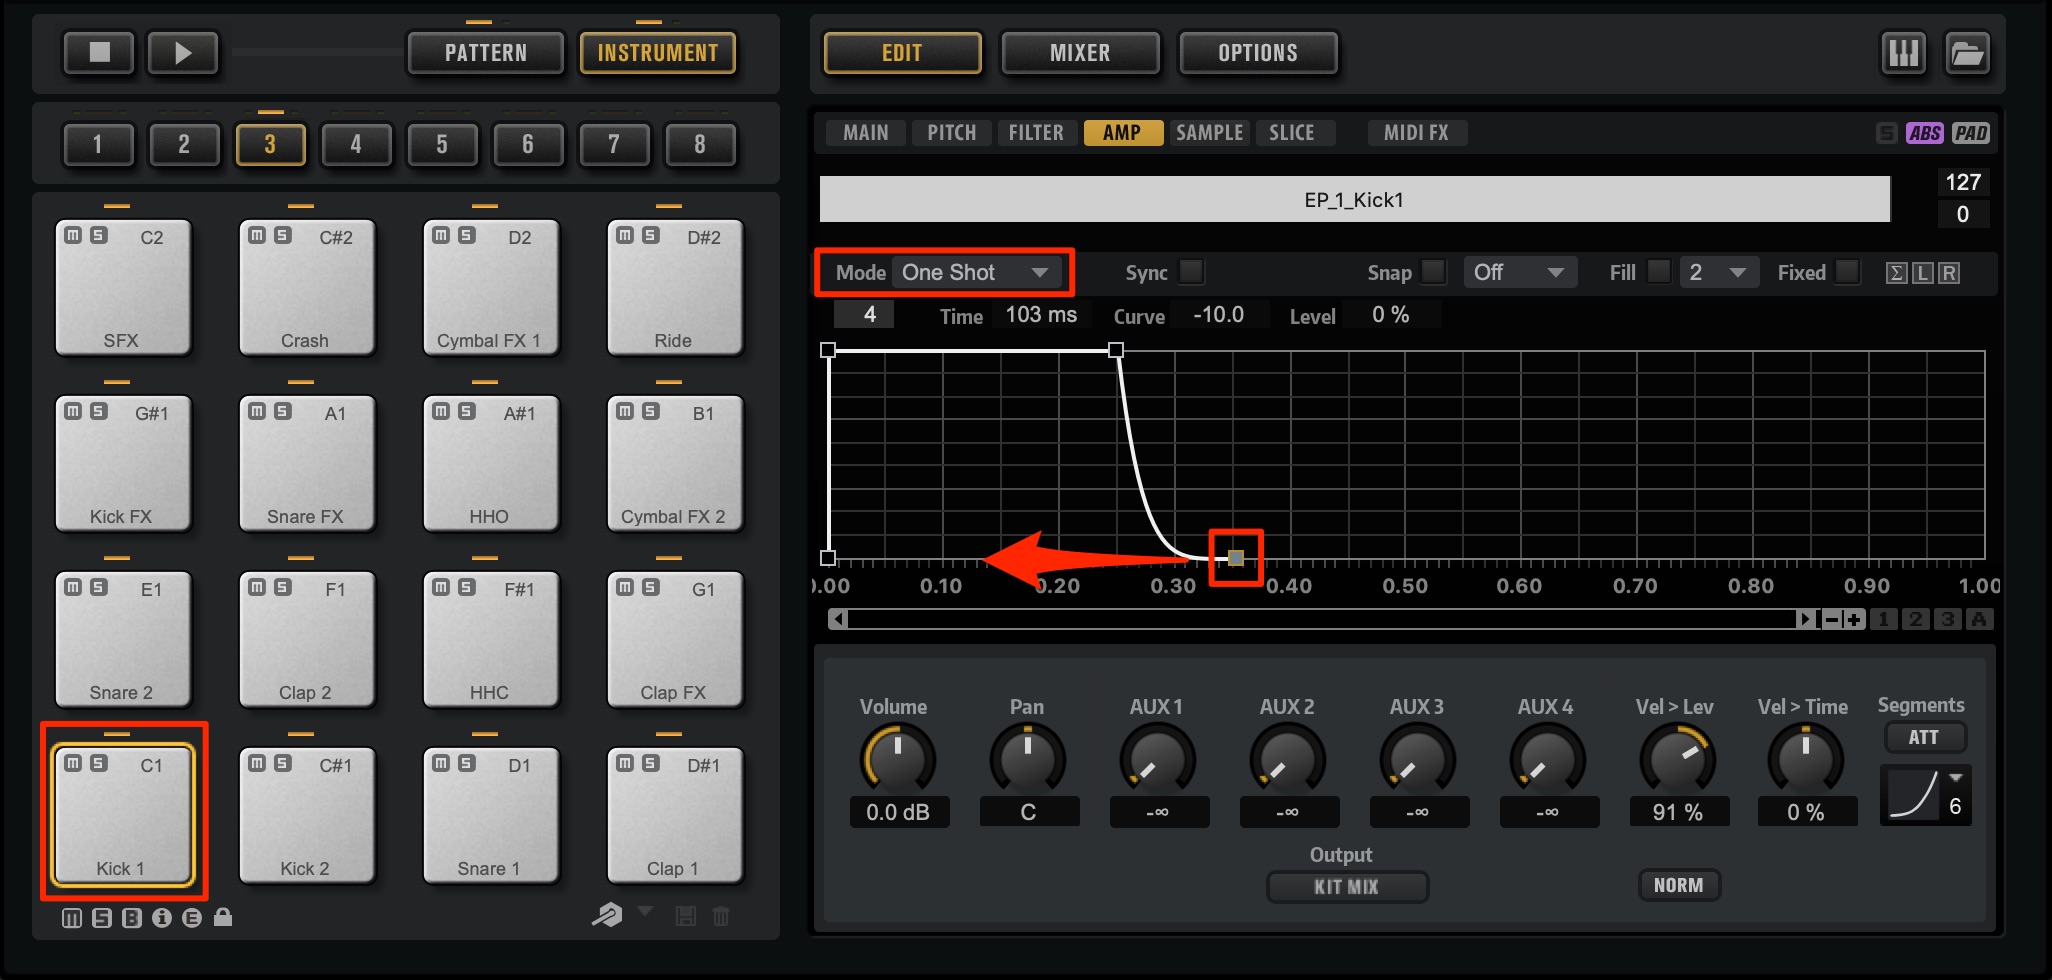Start playback with the play button
Image resolution: width=2052 pixels, height=980 pixels.
[x=183, y=53]
